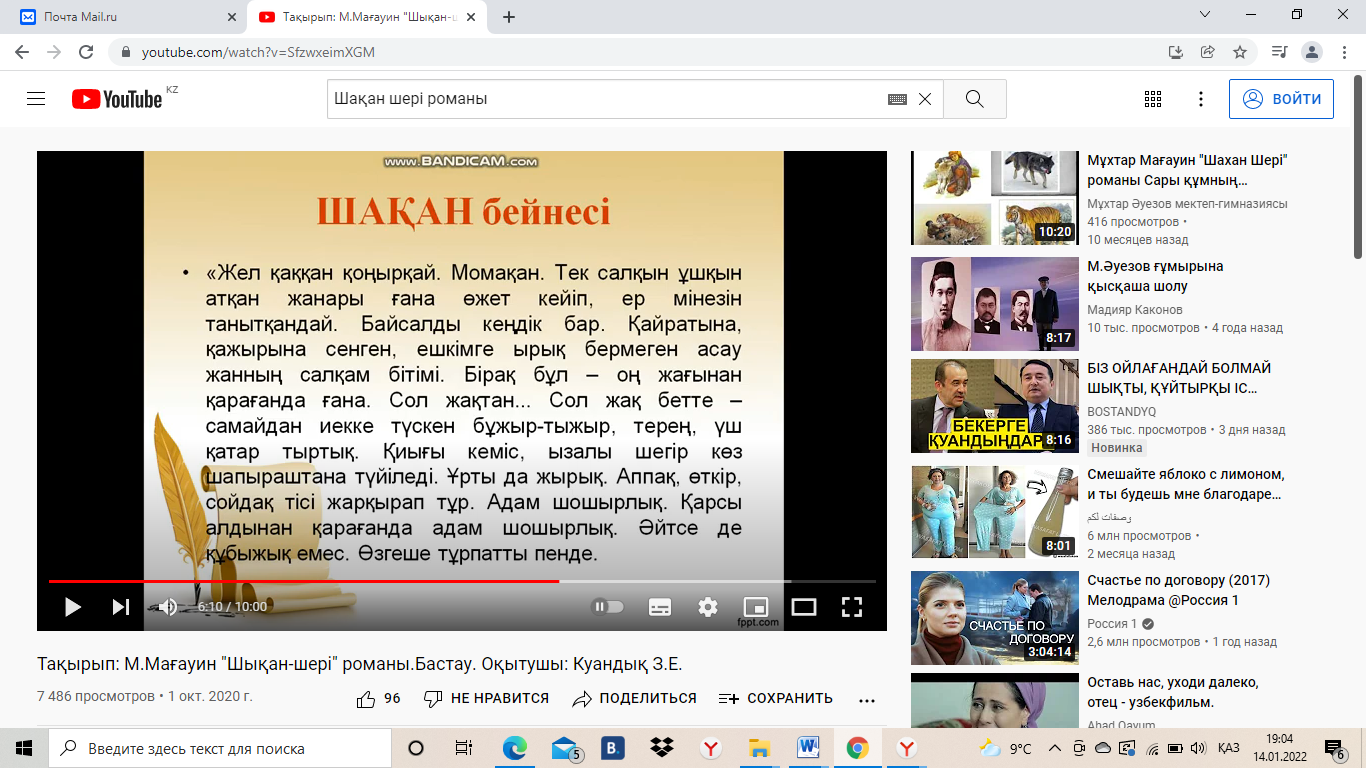Close the YouTube browser tab

(472, 17)
